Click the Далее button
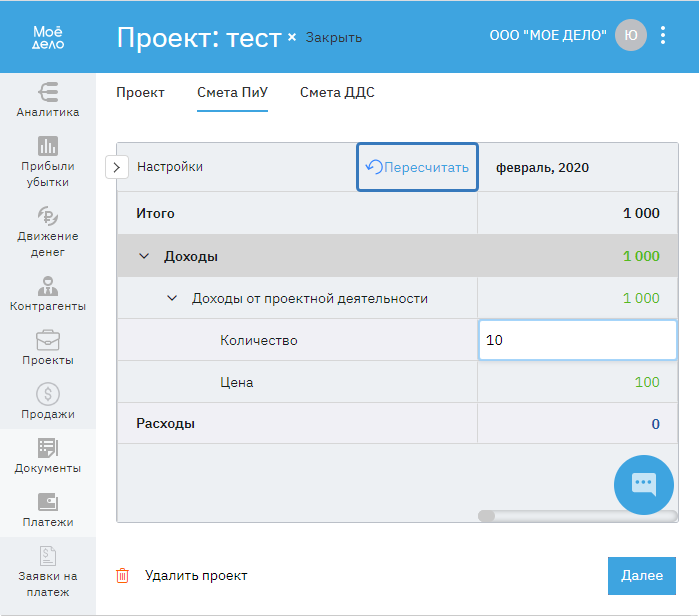This screenshot has width=699, height=616. coord(641,575)
